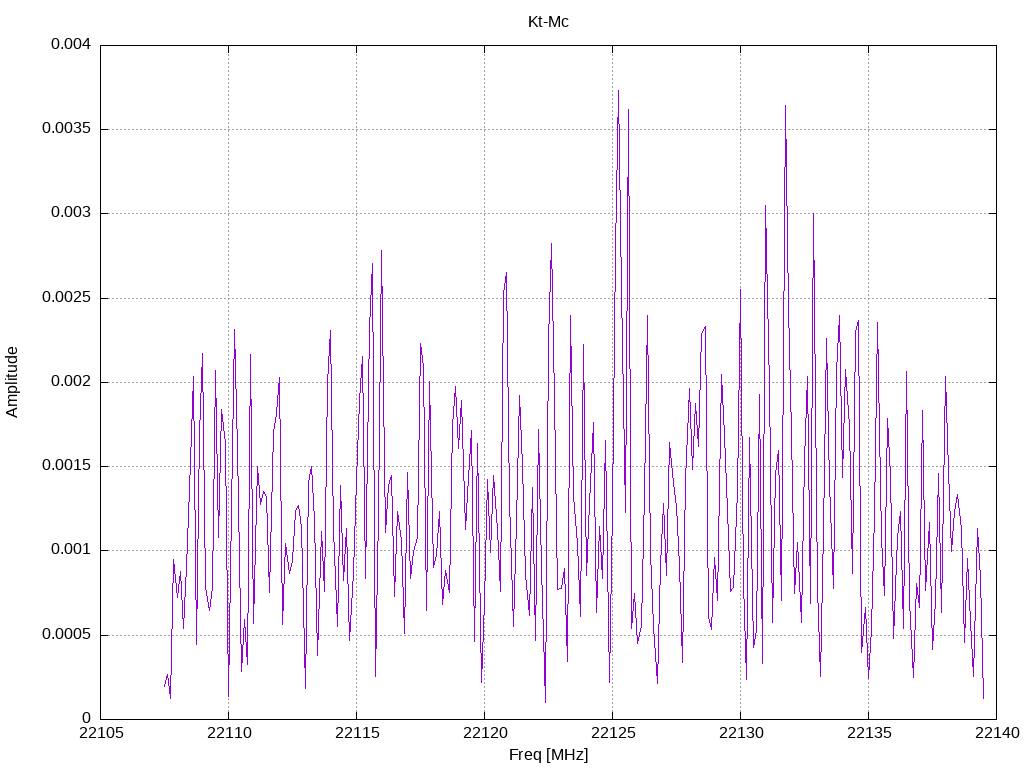
Task: Click the 22120 x-axis tick label
Action: pyautogui.click(x=485, y=733)
